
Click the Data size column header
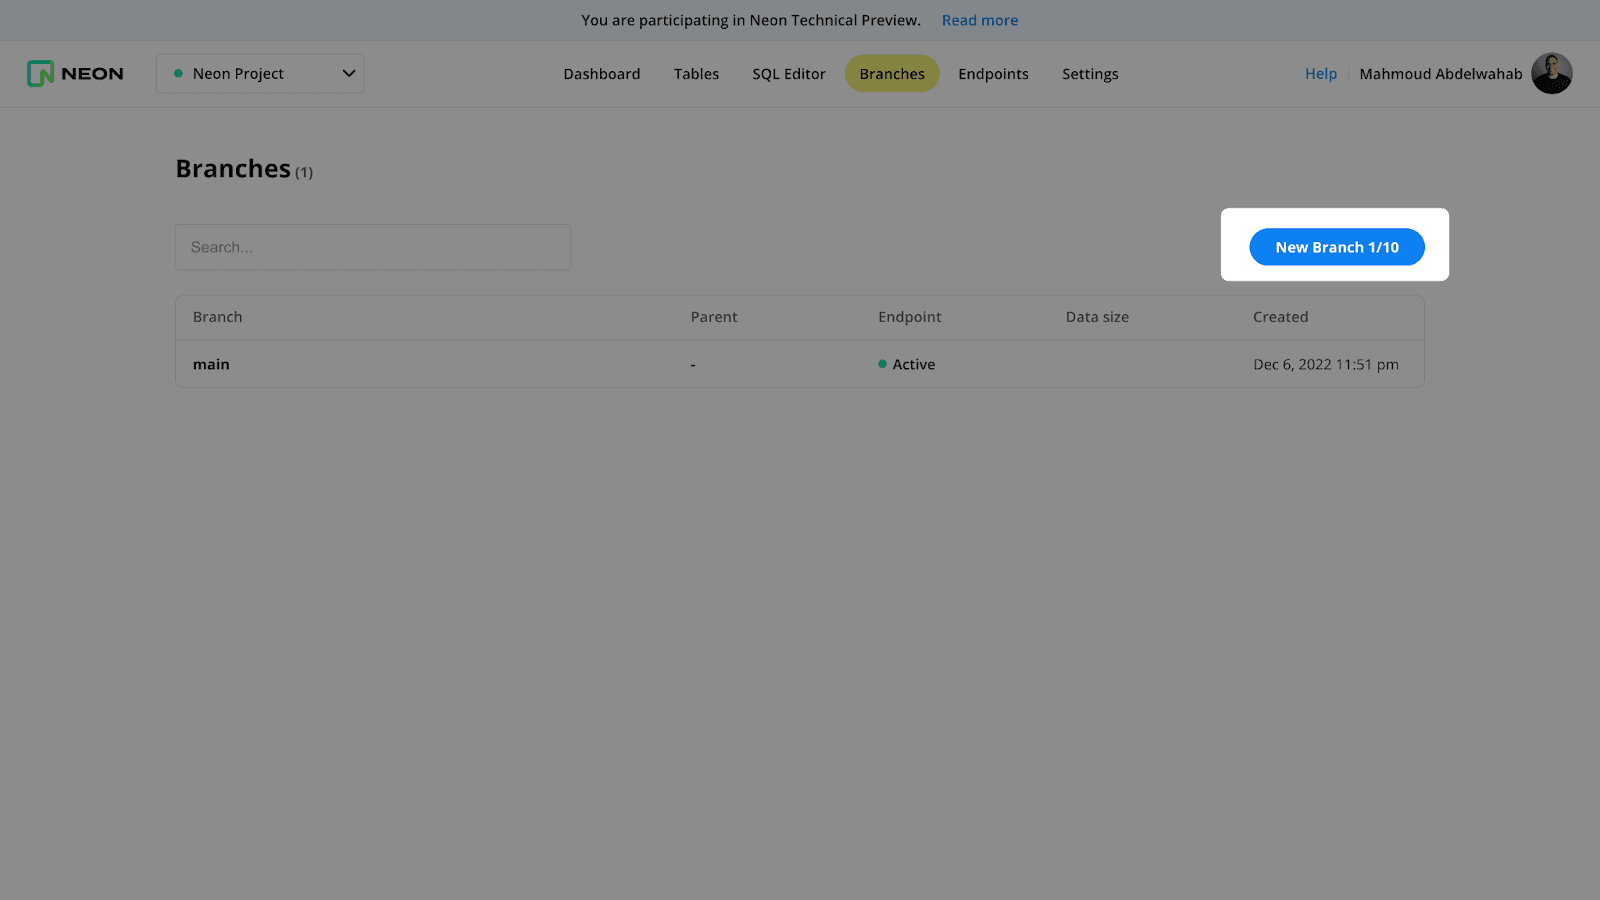coord(1096,317)
